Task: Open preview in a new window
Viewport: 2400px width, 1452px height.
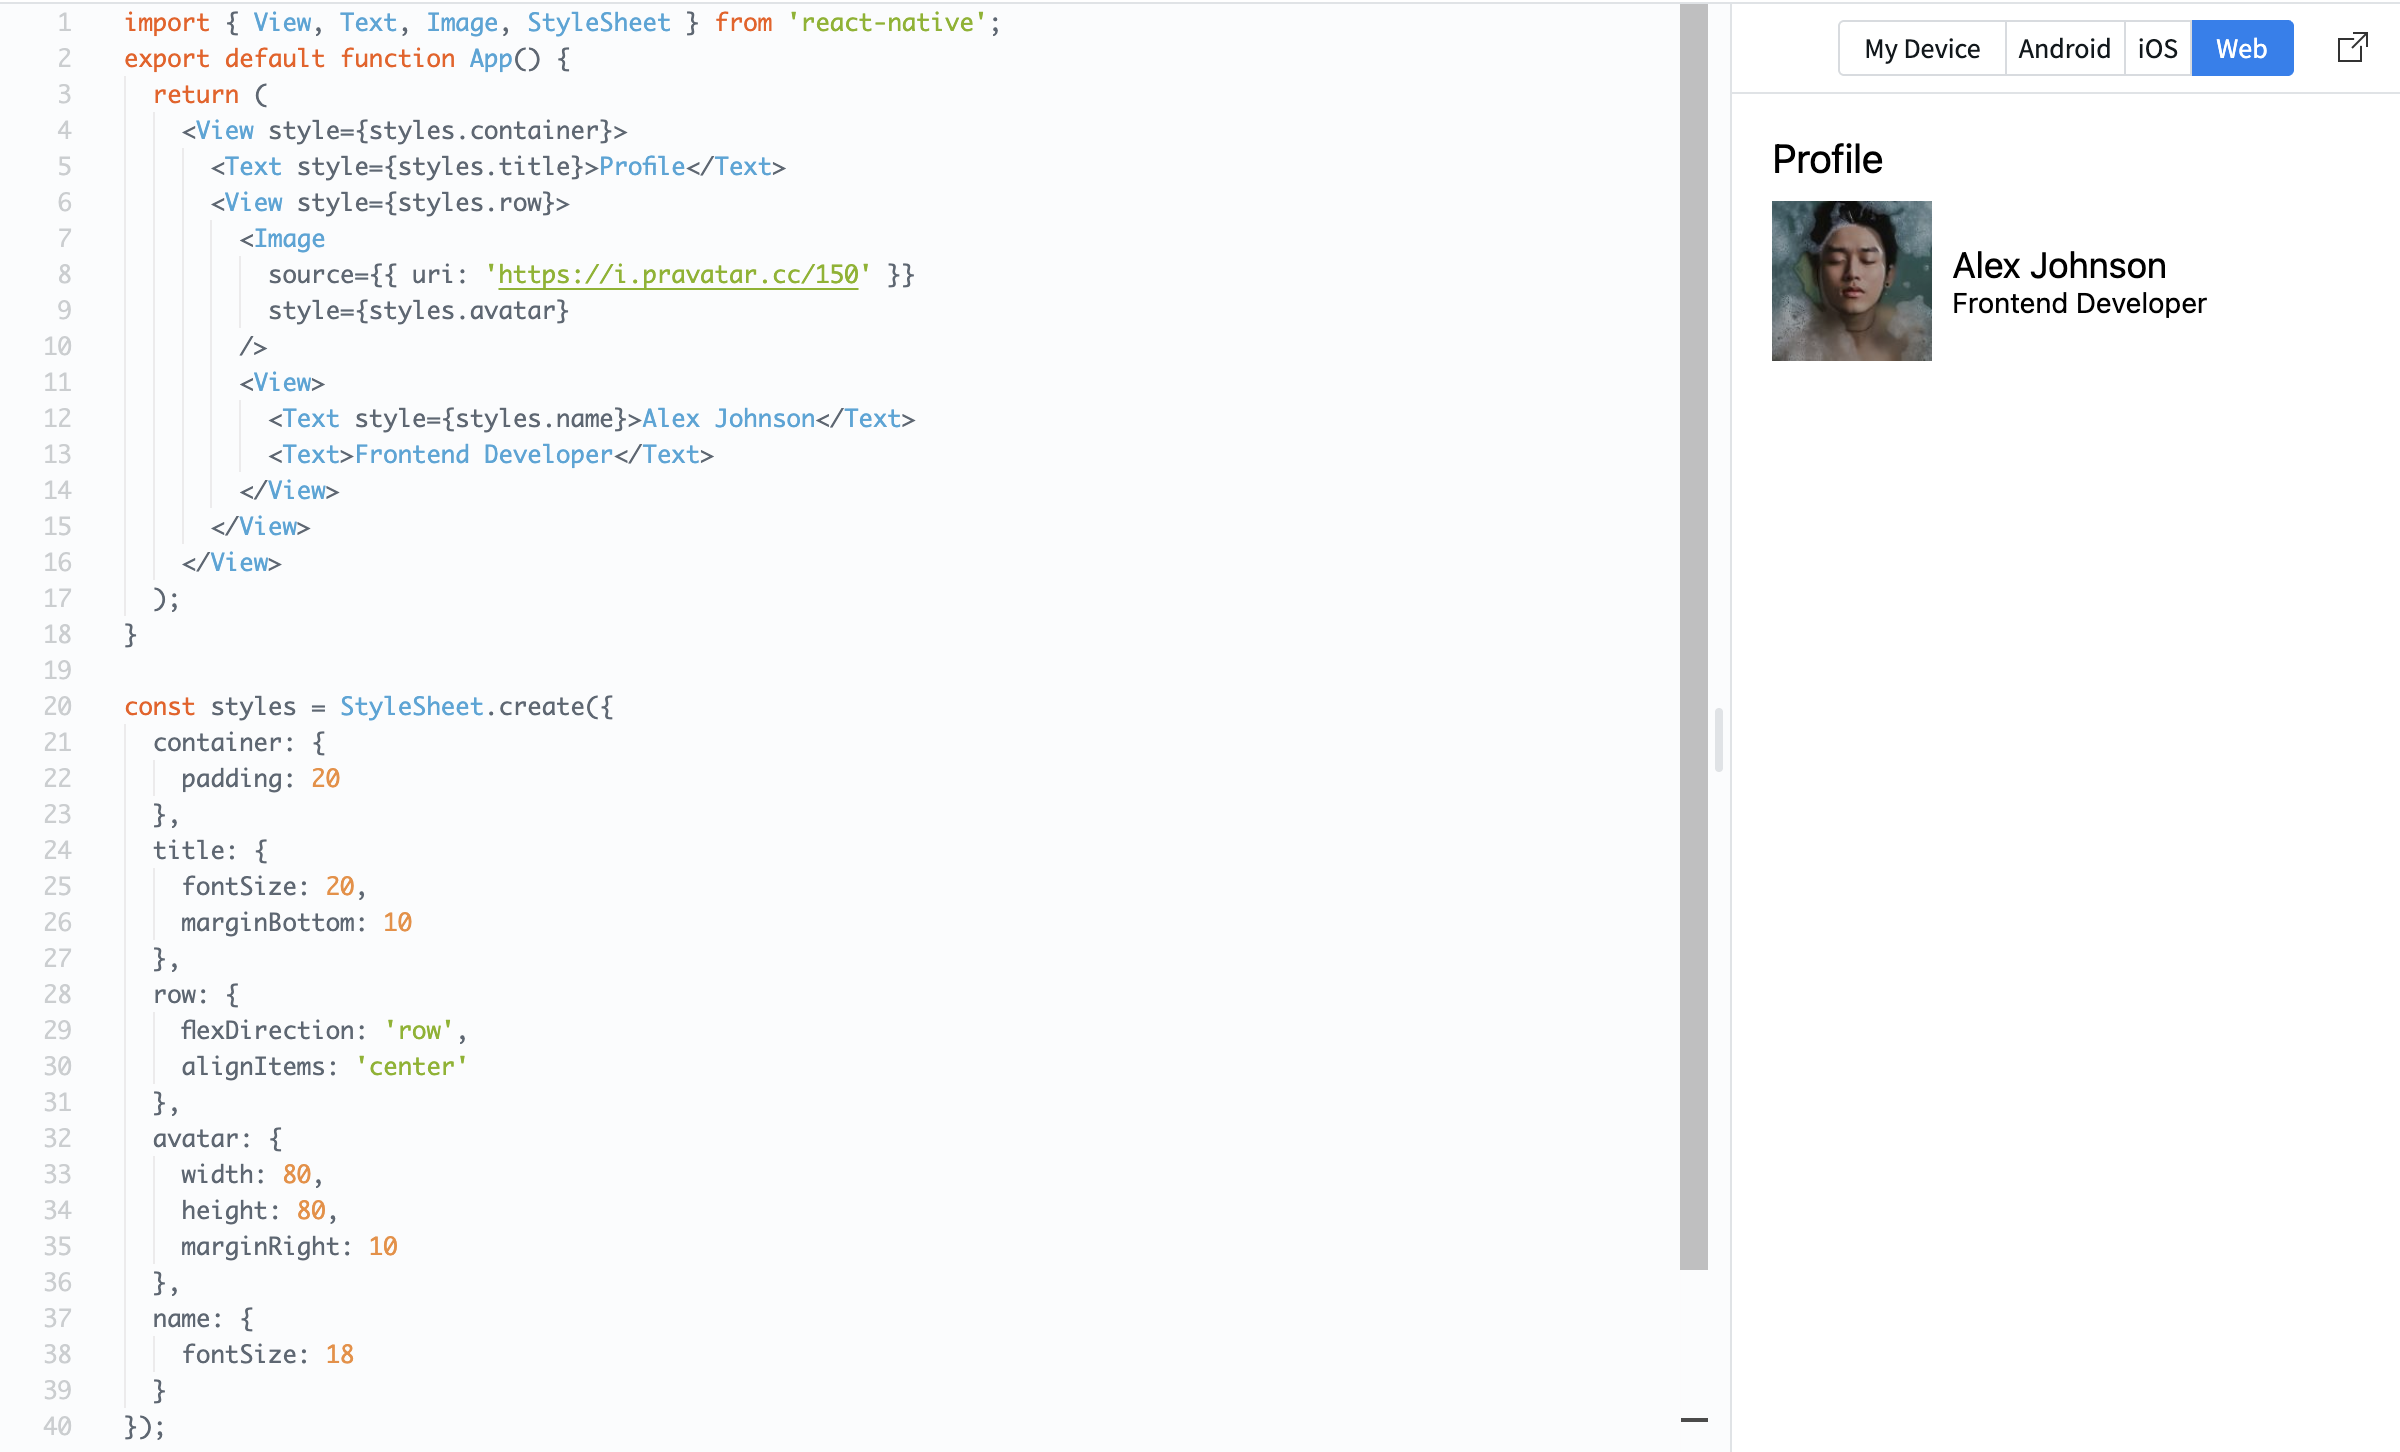Action: (2352, 48)
